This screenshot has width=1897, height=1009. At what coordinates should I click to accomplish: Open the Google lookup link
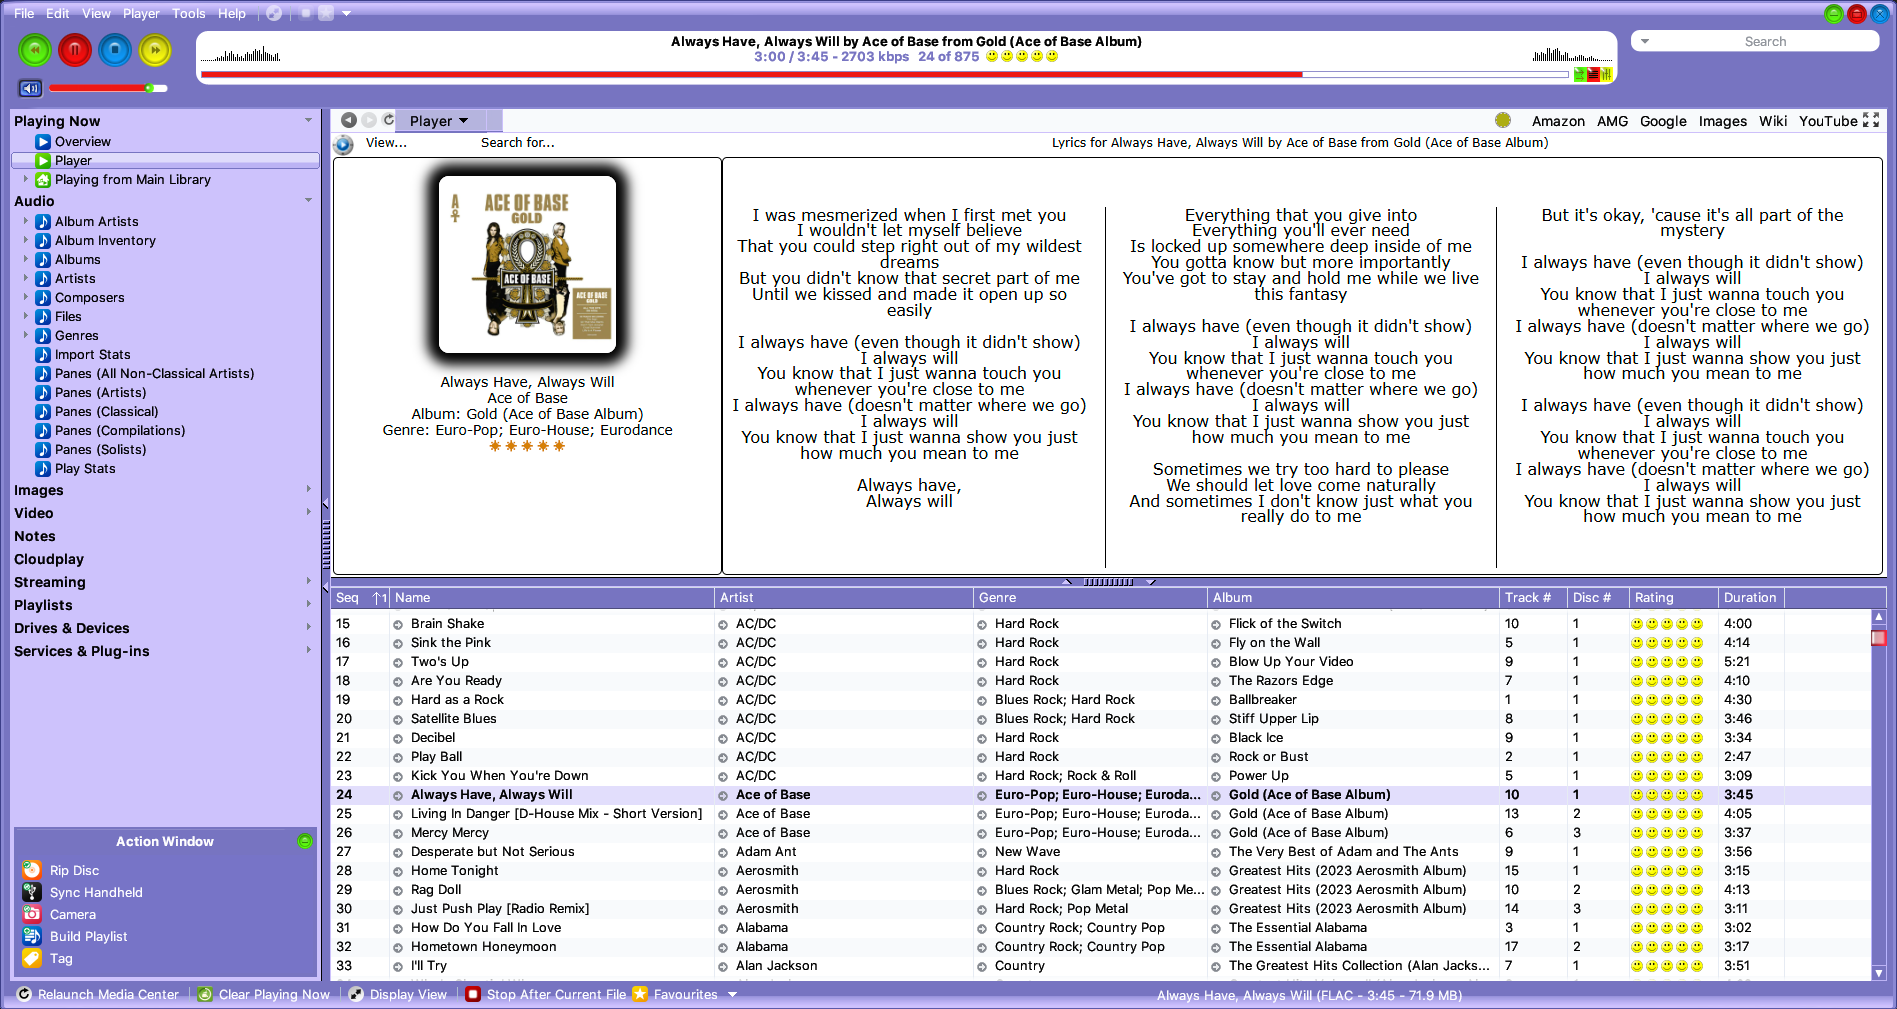coord(1663,121)
